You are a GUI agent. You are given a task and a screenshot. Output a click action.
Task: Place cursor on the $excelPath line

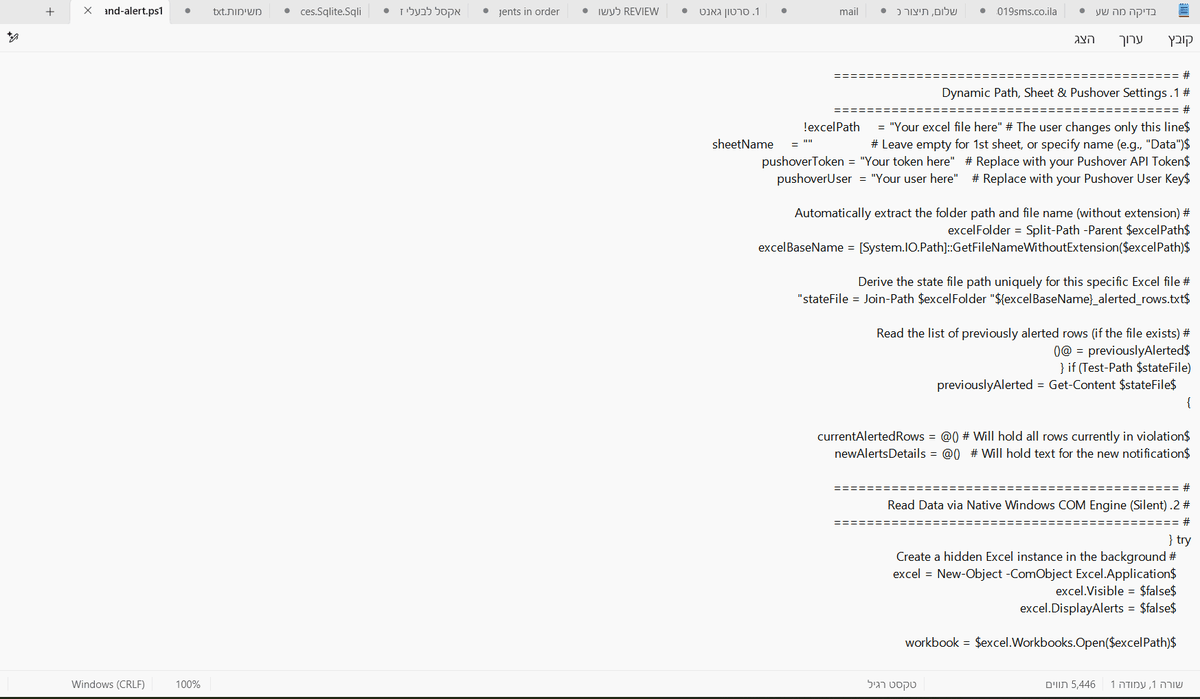996,127
